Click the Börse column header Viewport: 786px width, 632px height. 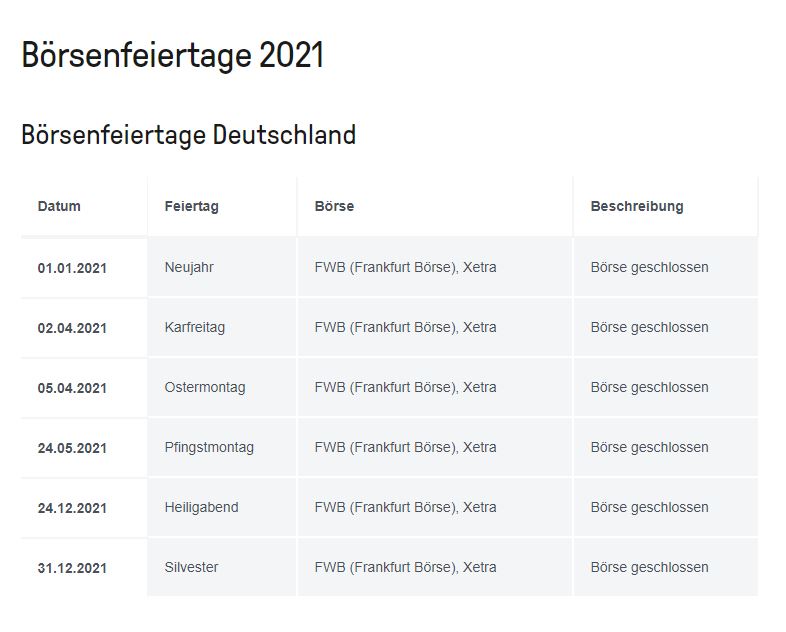click(x=334, y=207)
